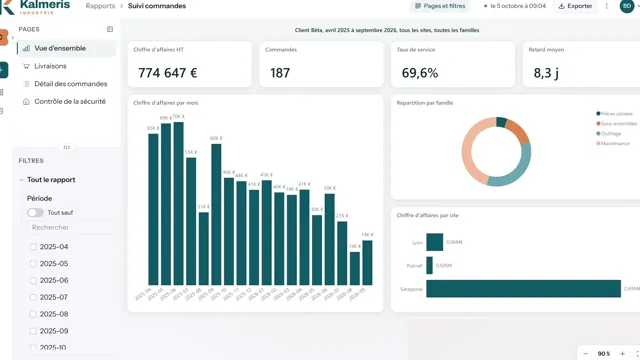Viewport: 640px width, 360px height.
Task: Toggle the Pages et filtres button
Action: 440,6
